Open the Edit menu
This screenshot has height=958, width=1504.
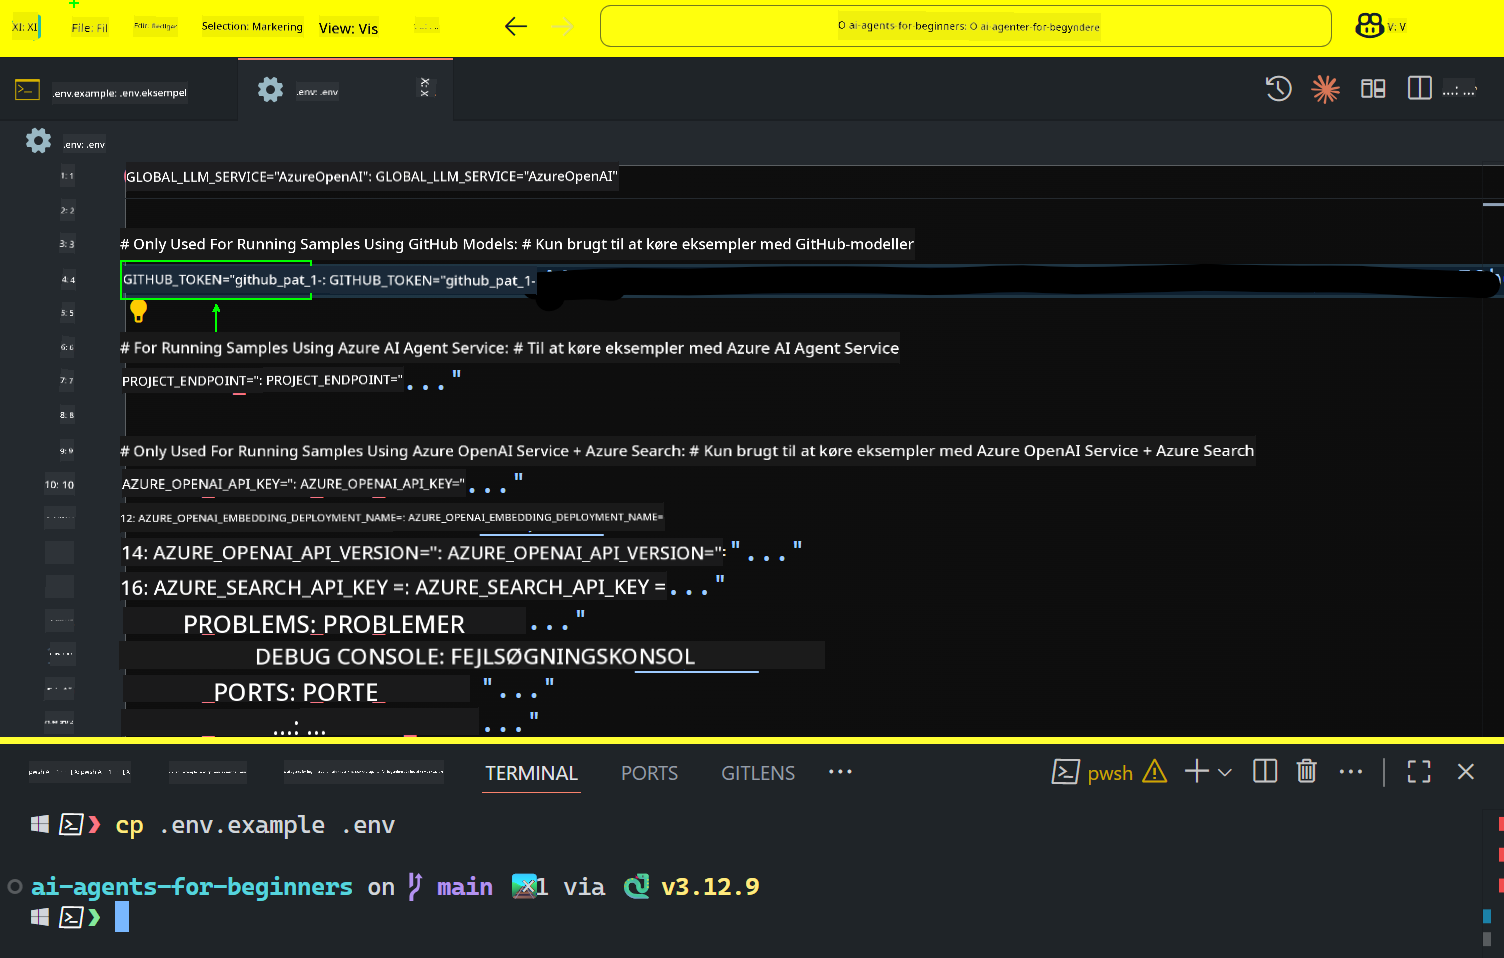pyautogui.click(x=155, y=27)
